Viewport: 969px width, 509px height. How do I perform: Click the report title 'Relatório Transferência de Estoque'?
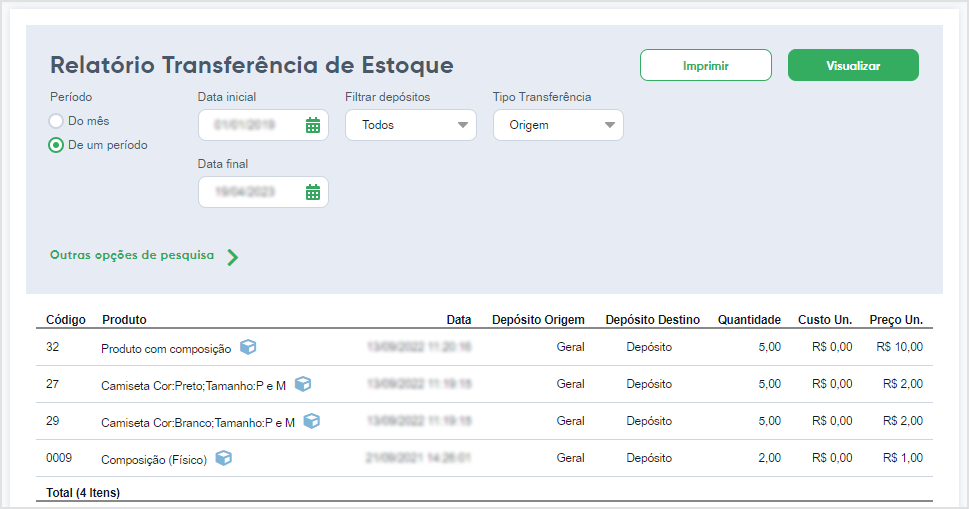[x=252, y=65]
